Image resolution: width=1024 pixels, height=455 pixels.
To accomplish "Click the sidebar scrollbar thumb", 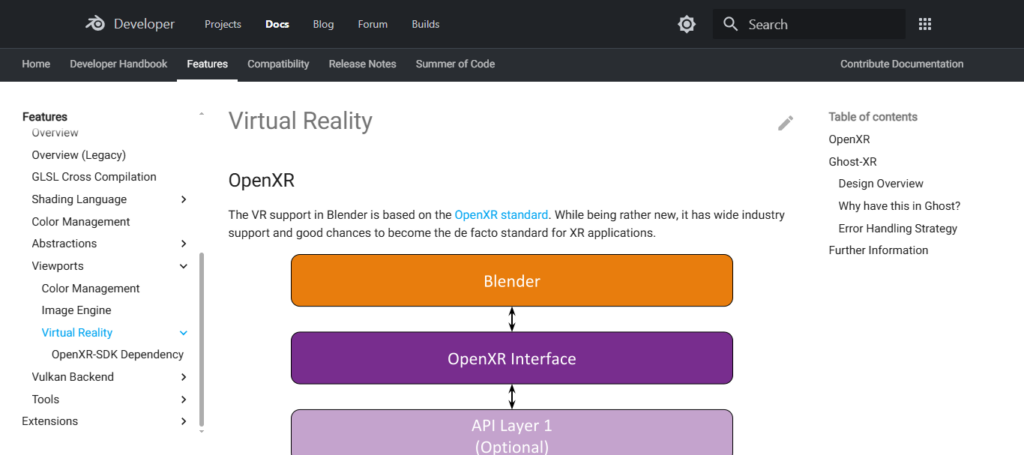I will pos(201,339).
